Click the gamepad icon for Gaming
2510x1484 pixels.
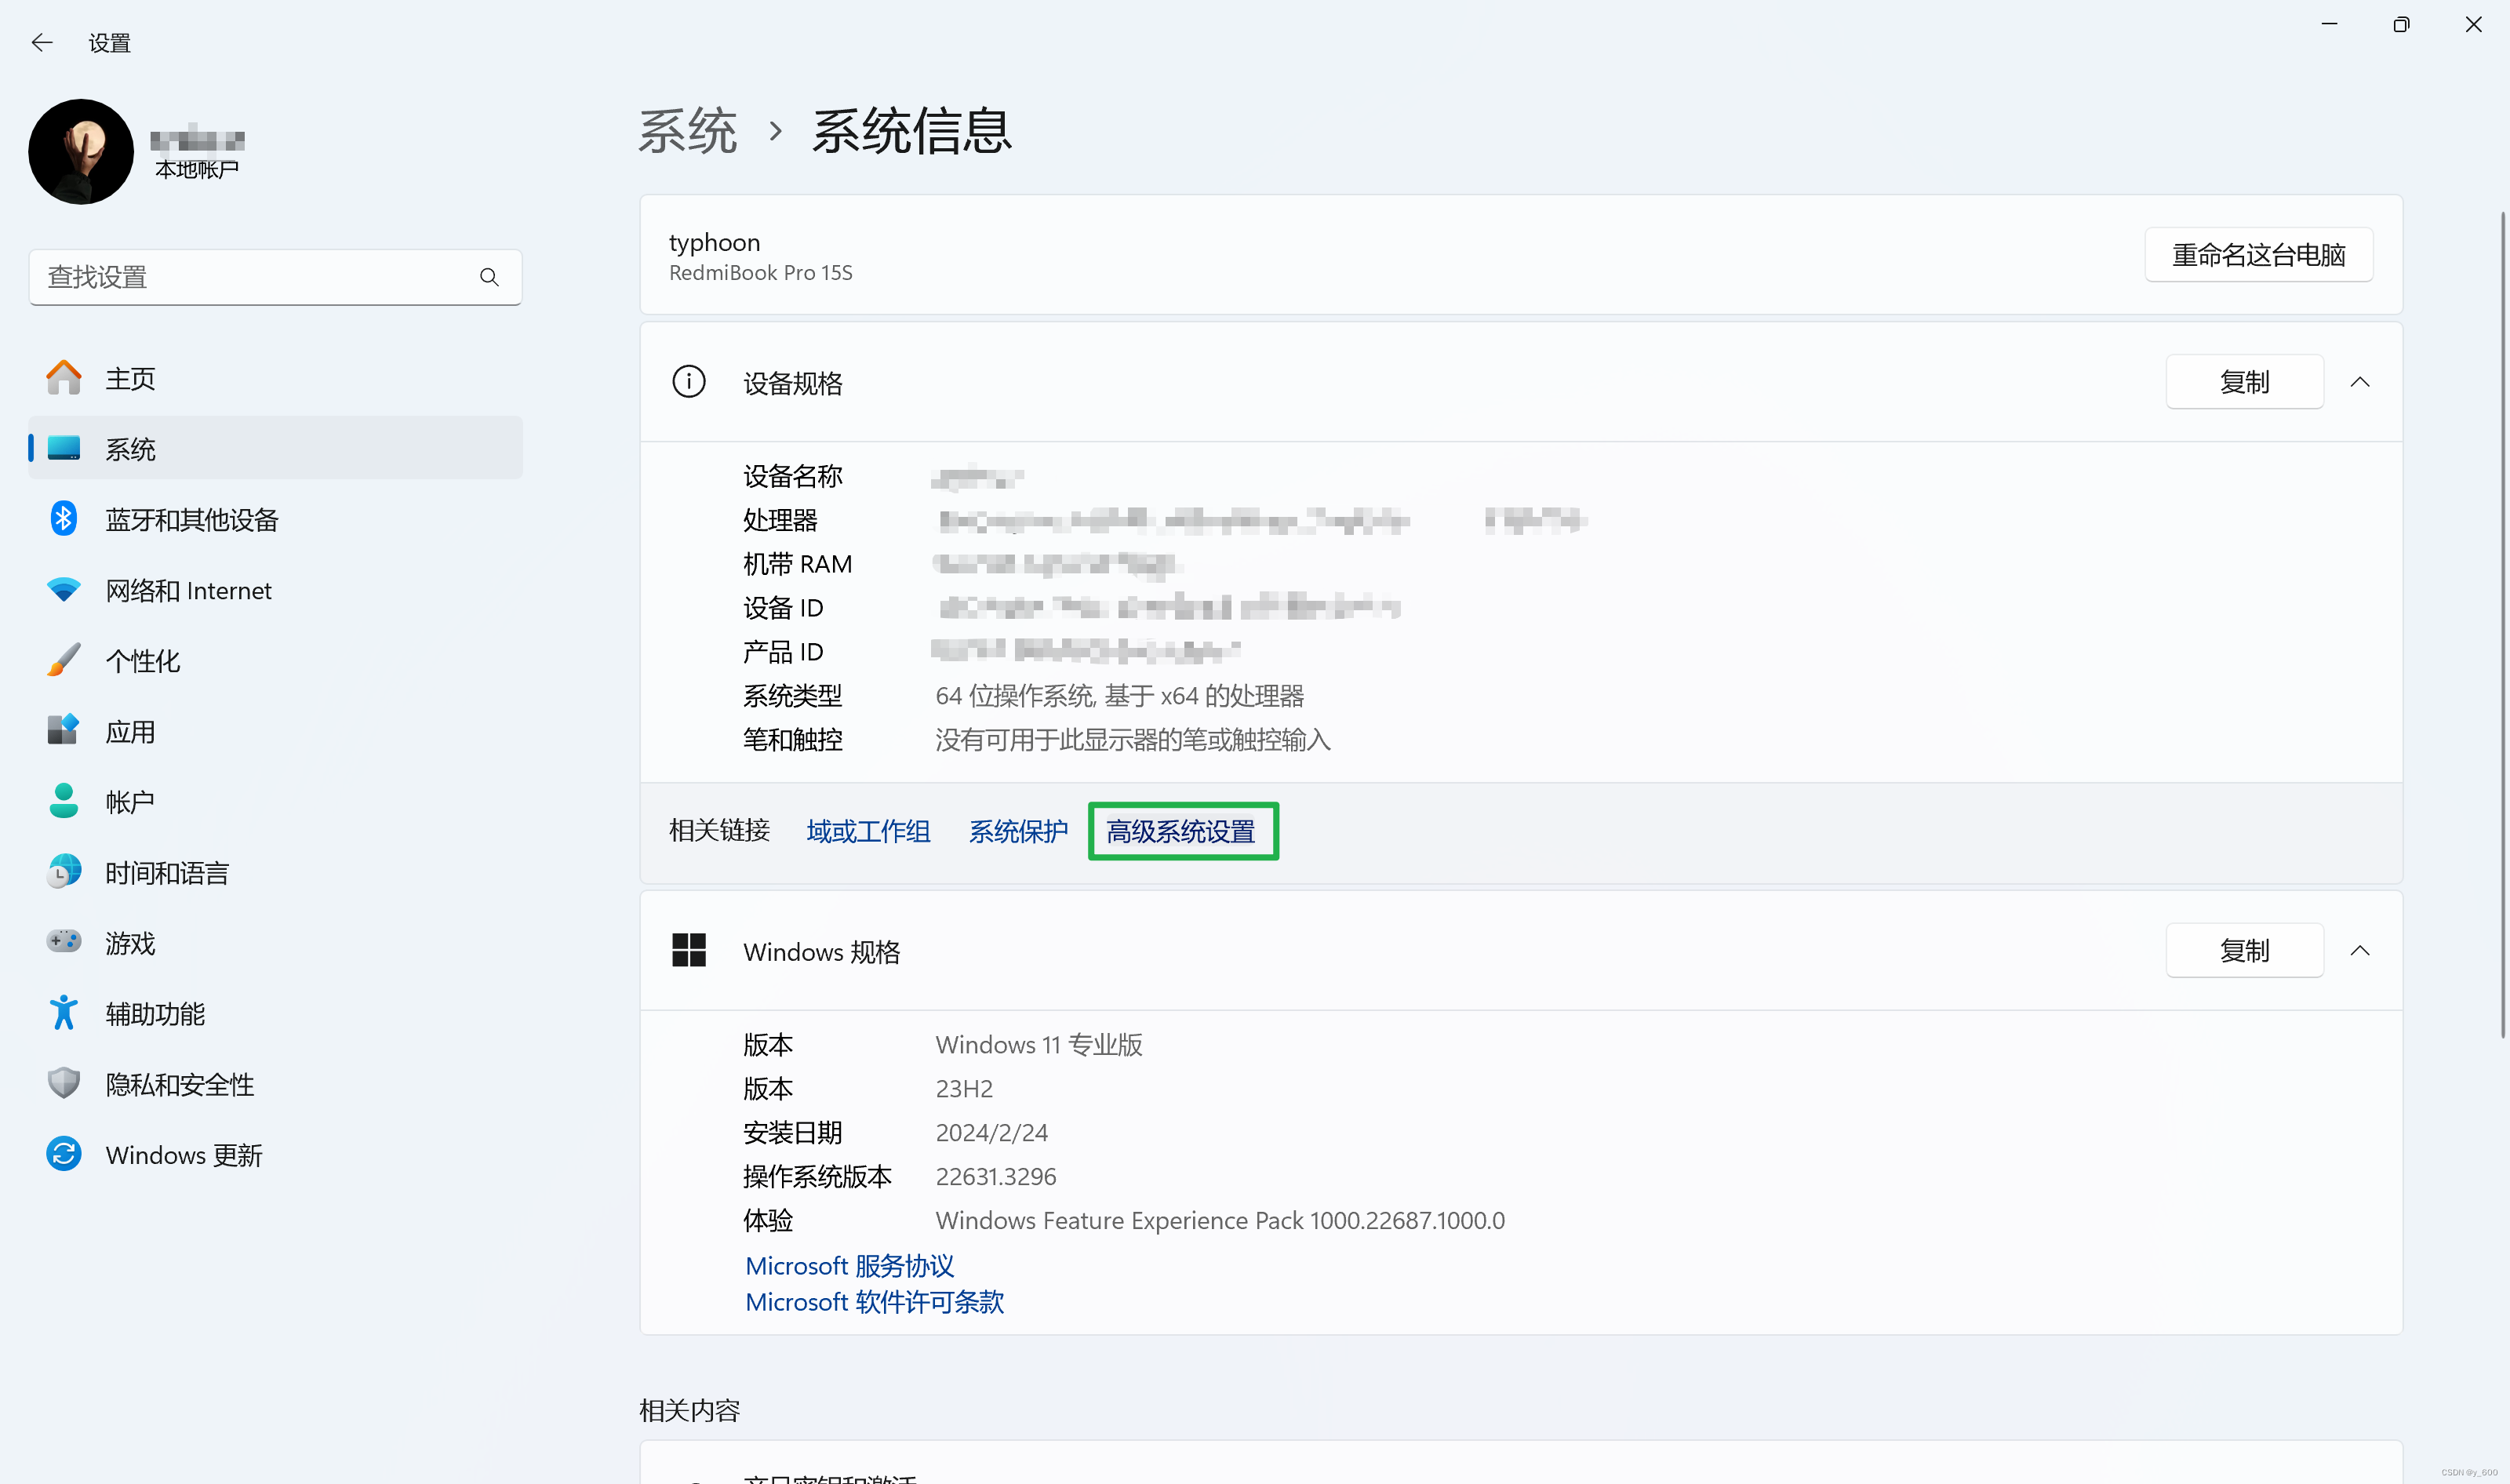pyautogui.click(x=64, y=942)
